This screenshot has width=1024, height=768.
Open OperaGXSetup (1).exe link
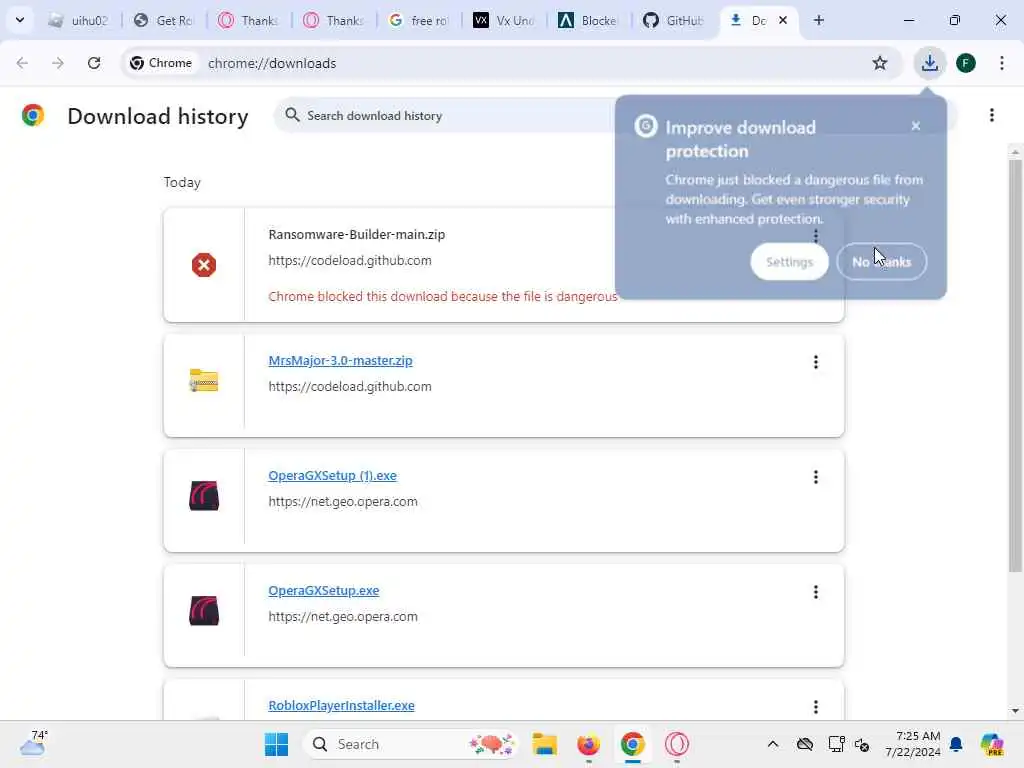(332, 475)
